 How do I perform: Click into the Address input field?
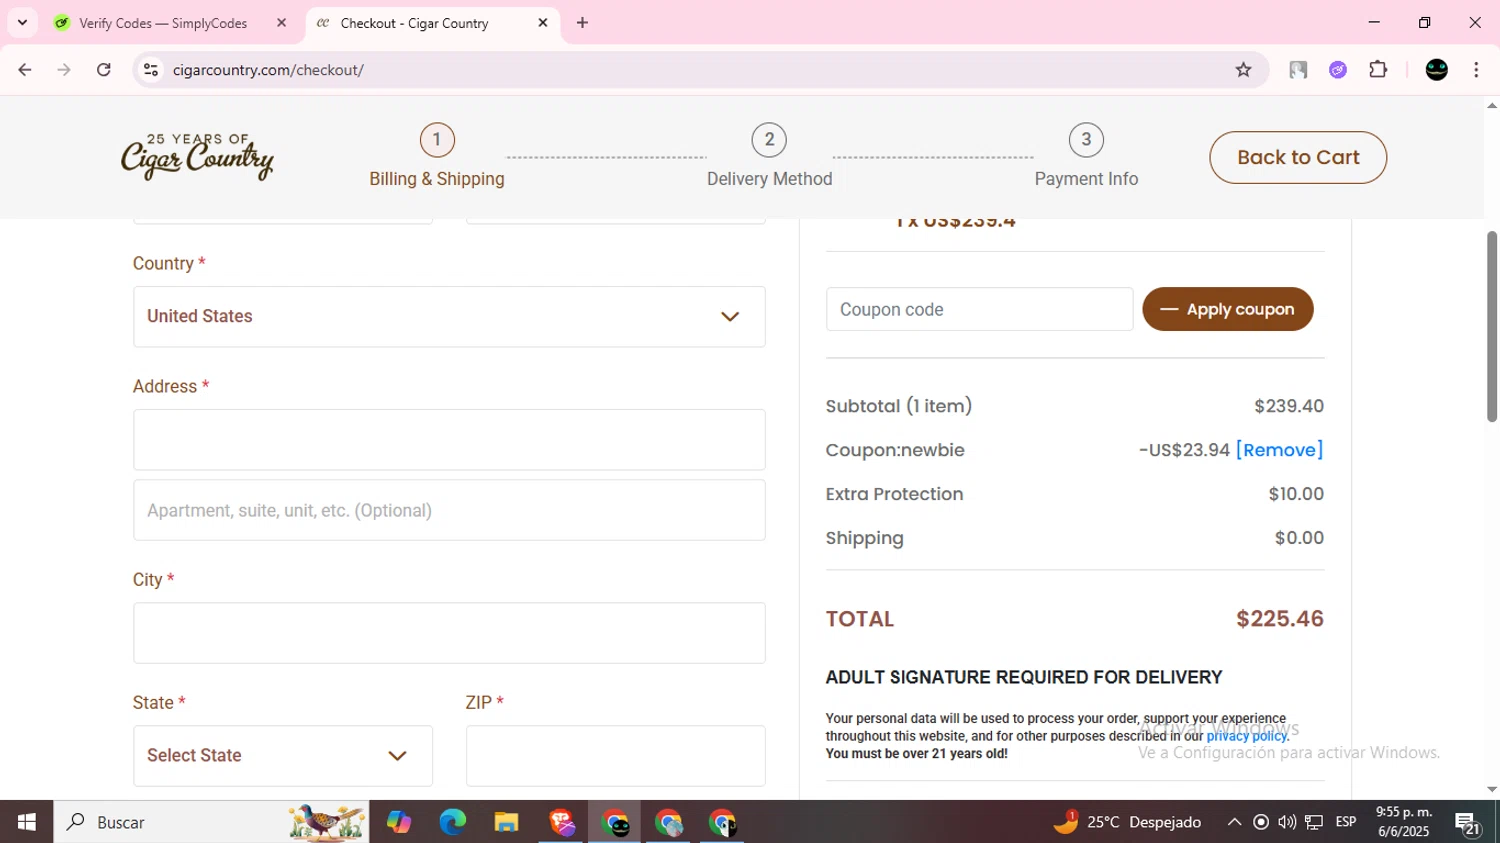(x=449, y=440)
